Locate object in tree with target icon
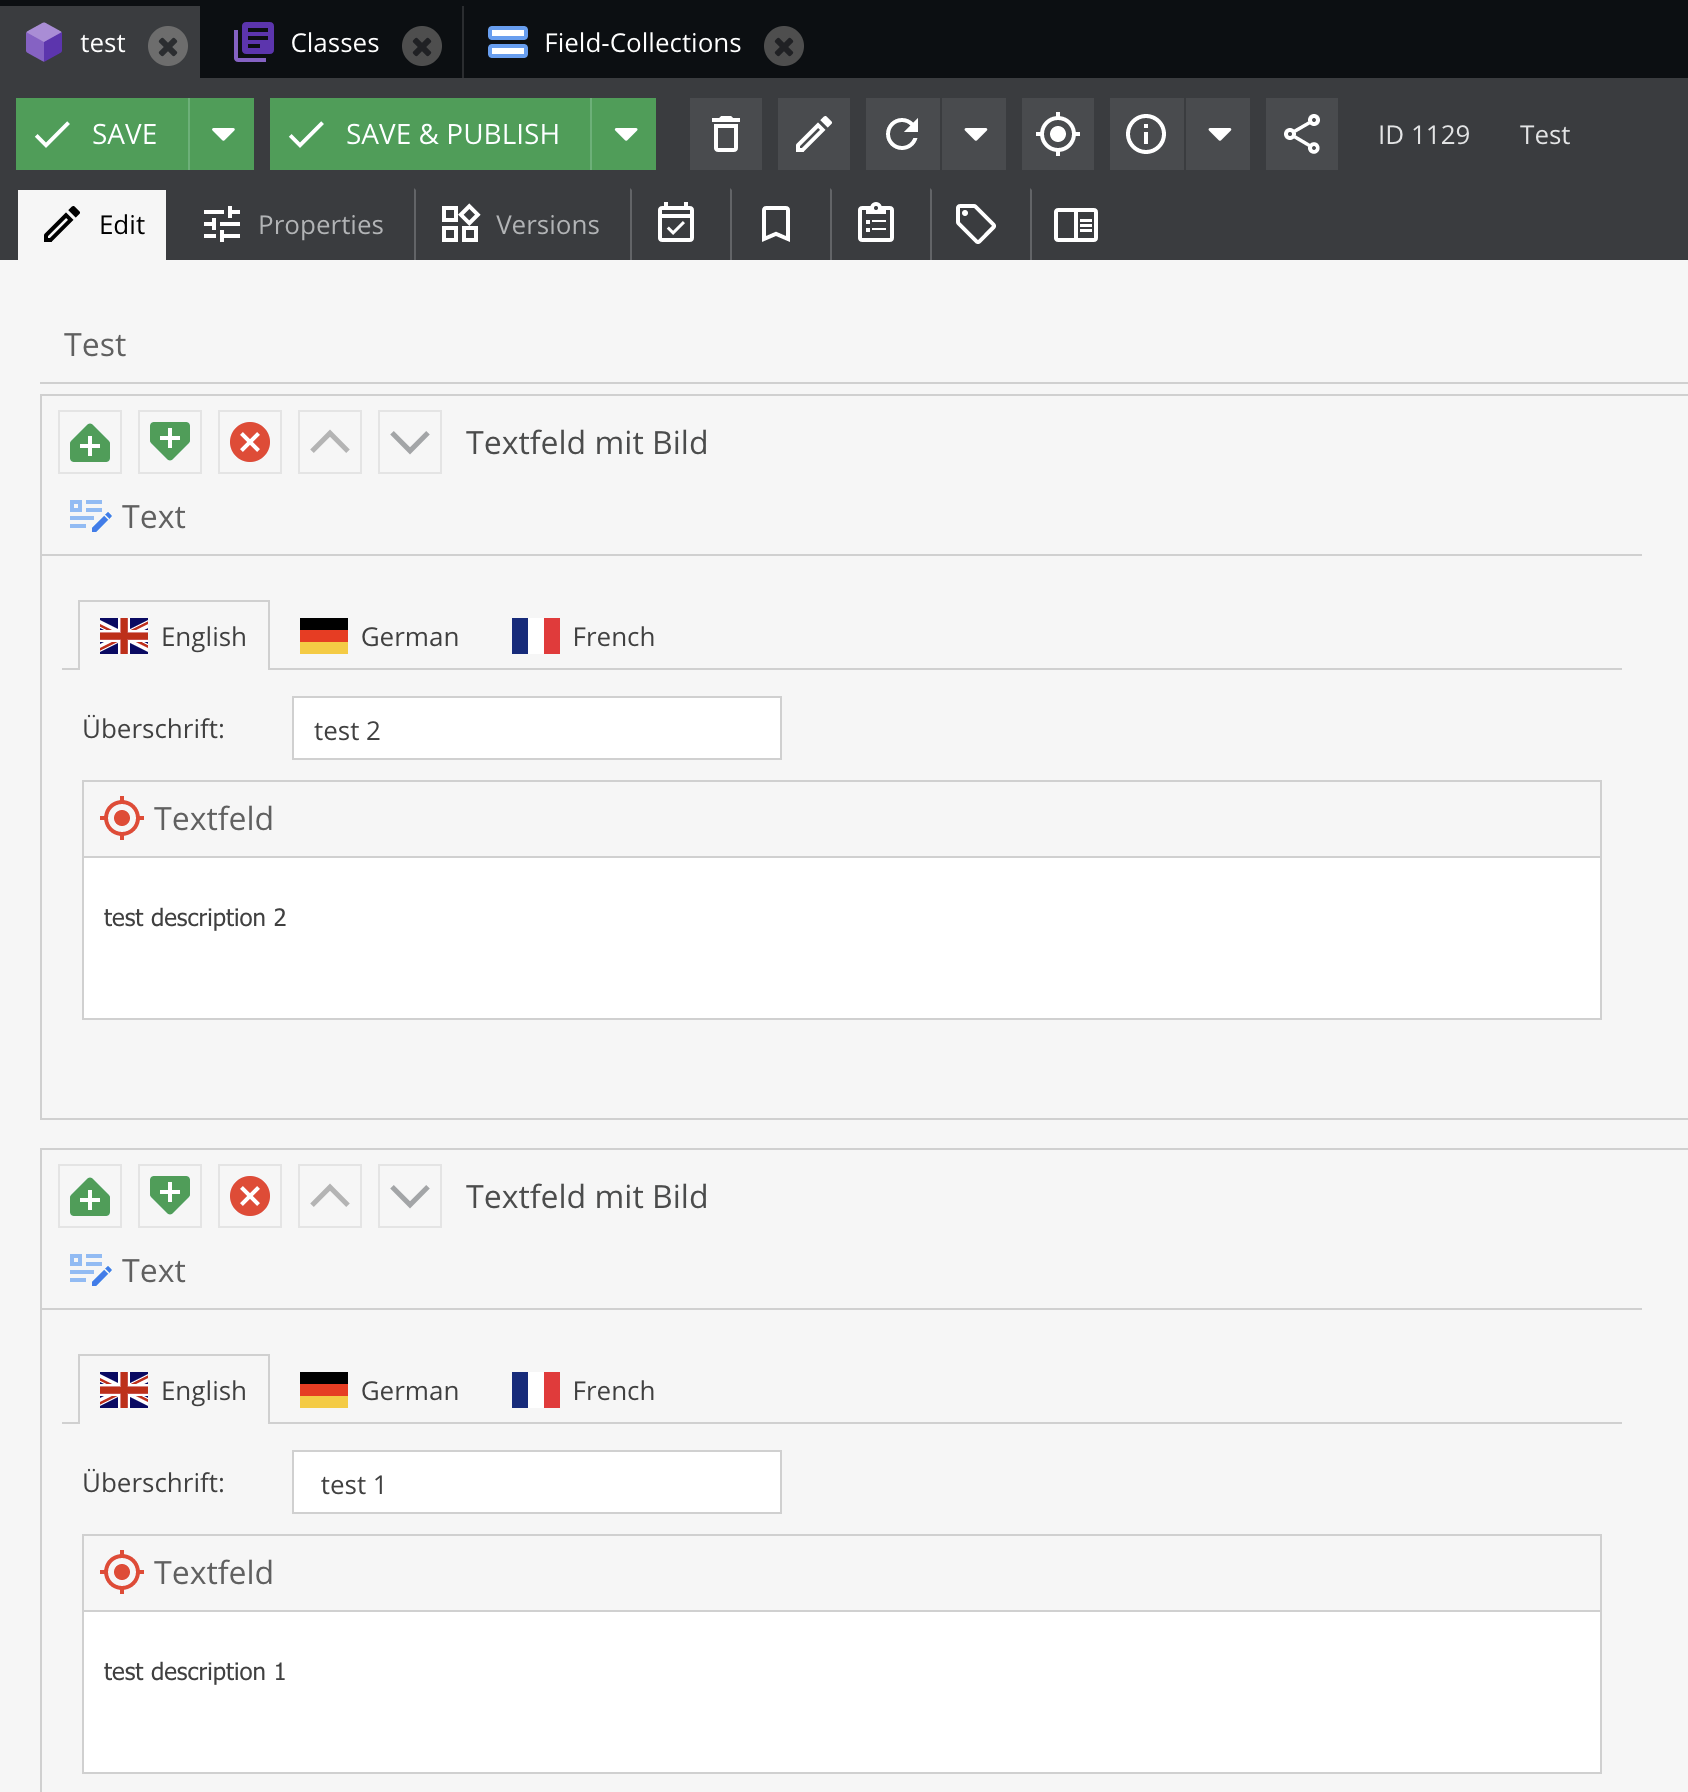 (x=1058, y=134)
